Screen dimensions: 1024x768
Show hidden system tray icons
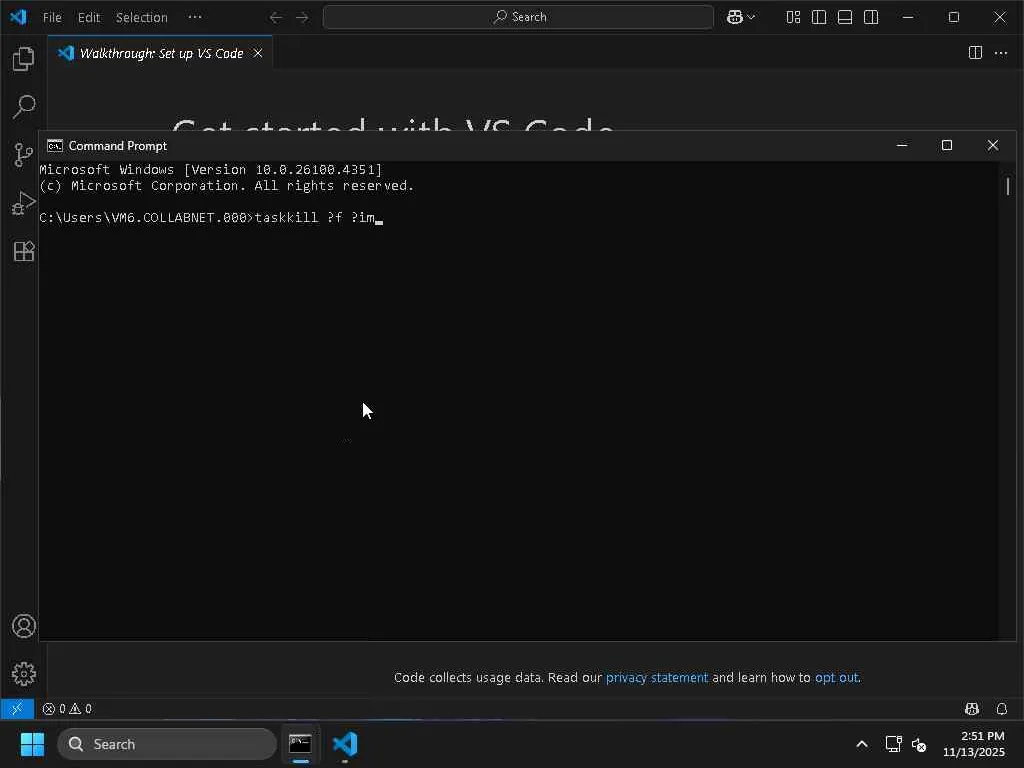coord(862,744)
